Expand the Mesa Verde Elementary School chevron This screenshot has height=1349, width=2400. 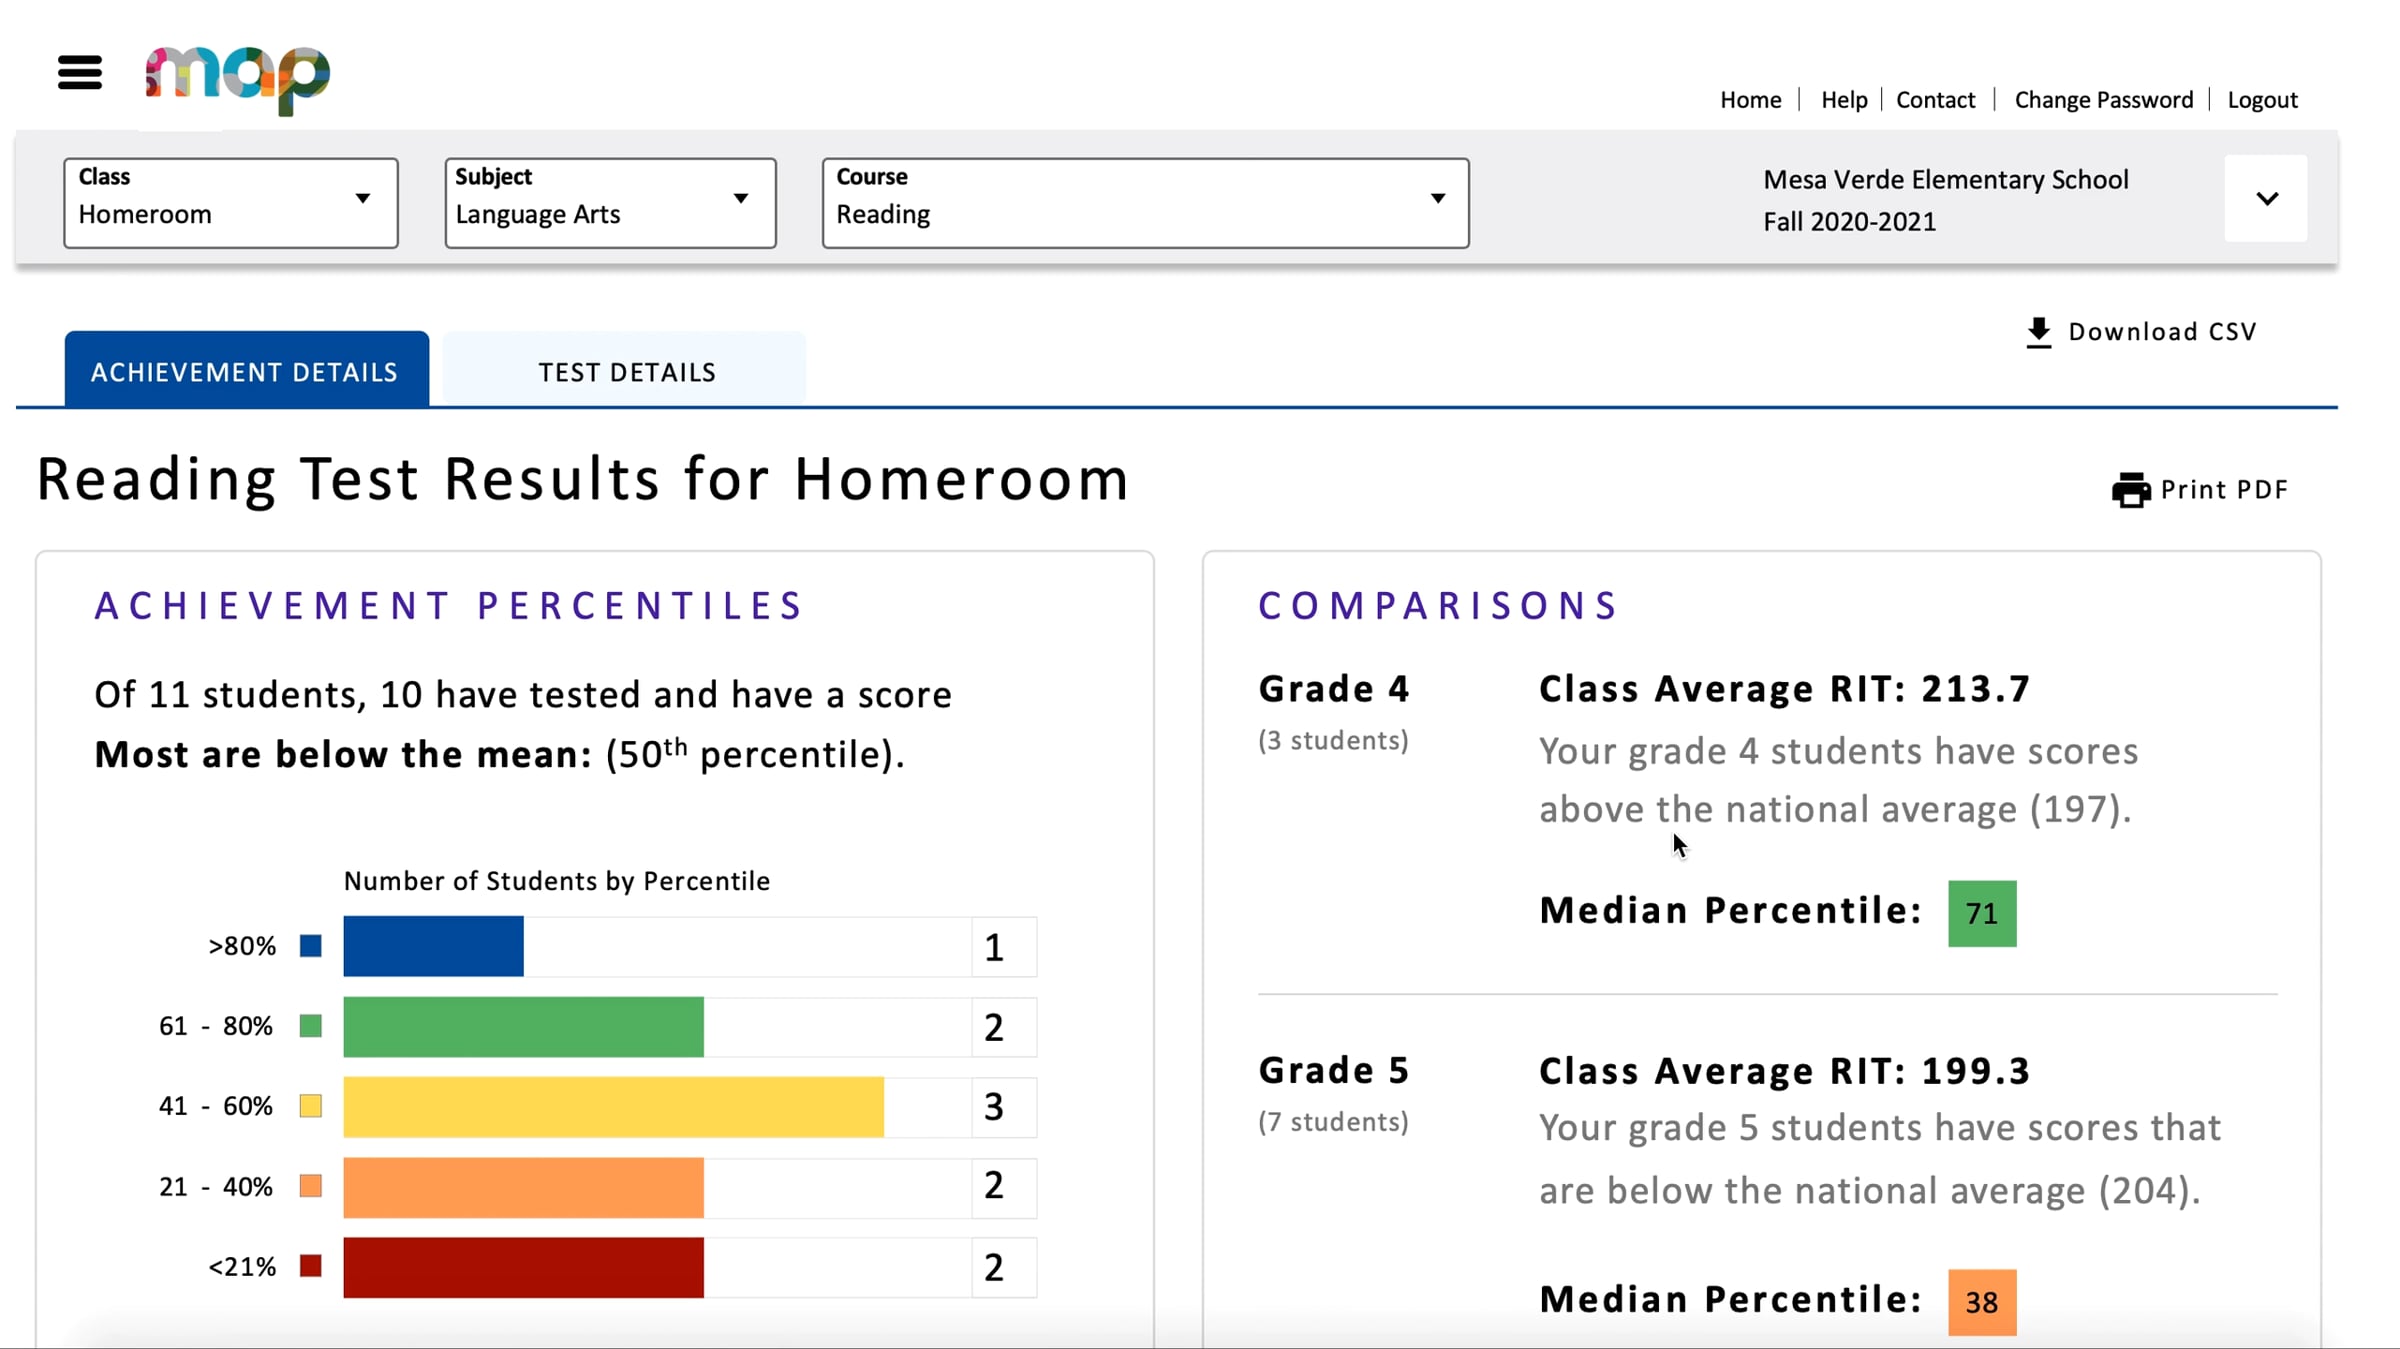(x=2266, y=199)
